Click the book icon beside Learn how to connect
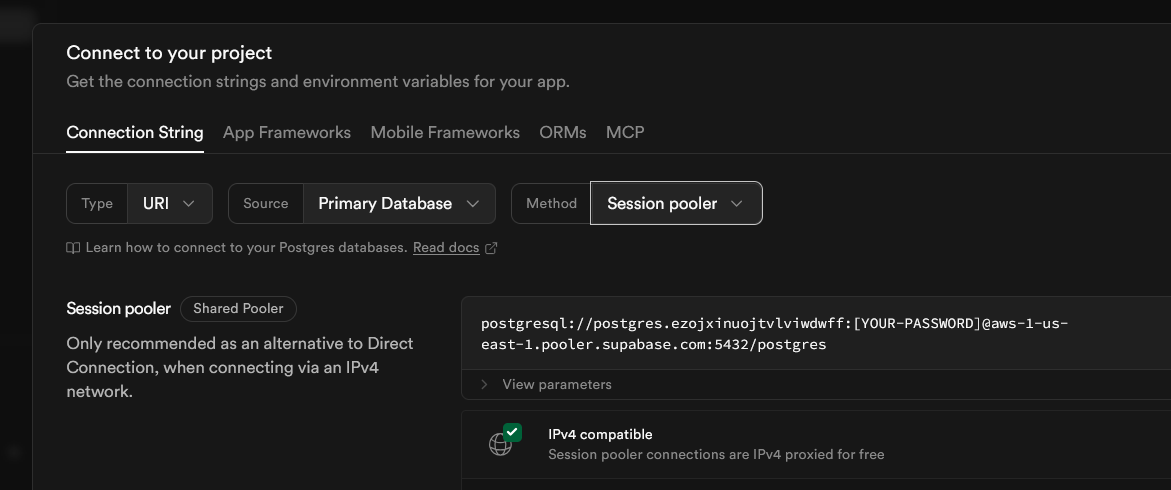Image resolution: width=1171 pixels, height=490 pixels. 73,248
